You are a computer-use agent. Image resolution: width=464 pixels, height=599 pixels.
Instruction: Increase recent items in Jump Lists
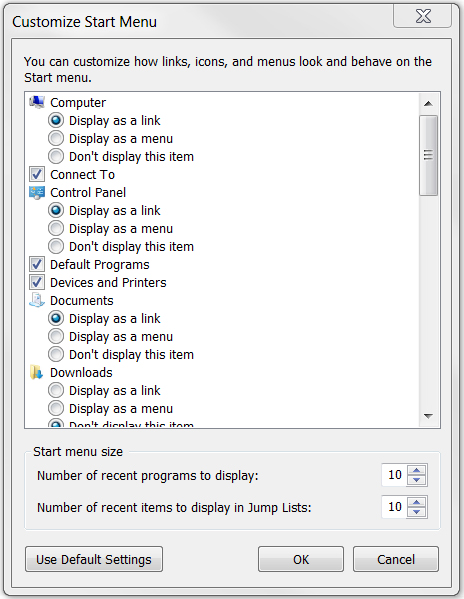(417, 502)
